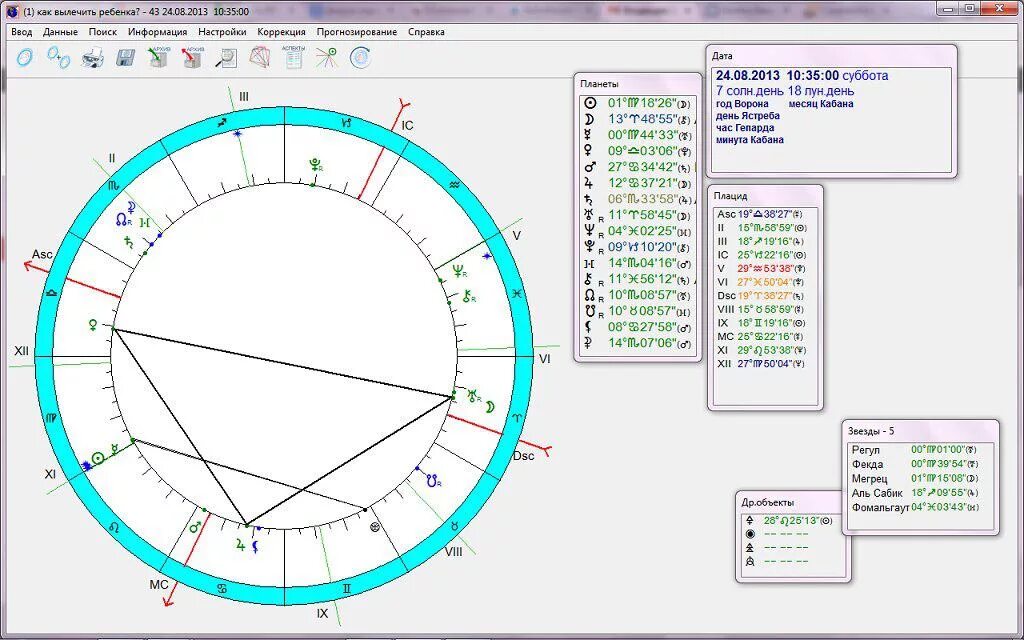Screen dimensions: 1024x640
Task: Select the Jupiter glyph on the chart
Action: [x=240, y=543]
